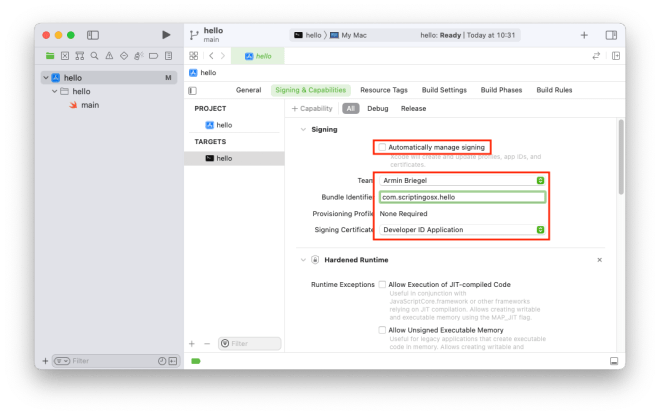
Task: Toggle the navigator sidebar panel icon
Action: coord(93,35)
